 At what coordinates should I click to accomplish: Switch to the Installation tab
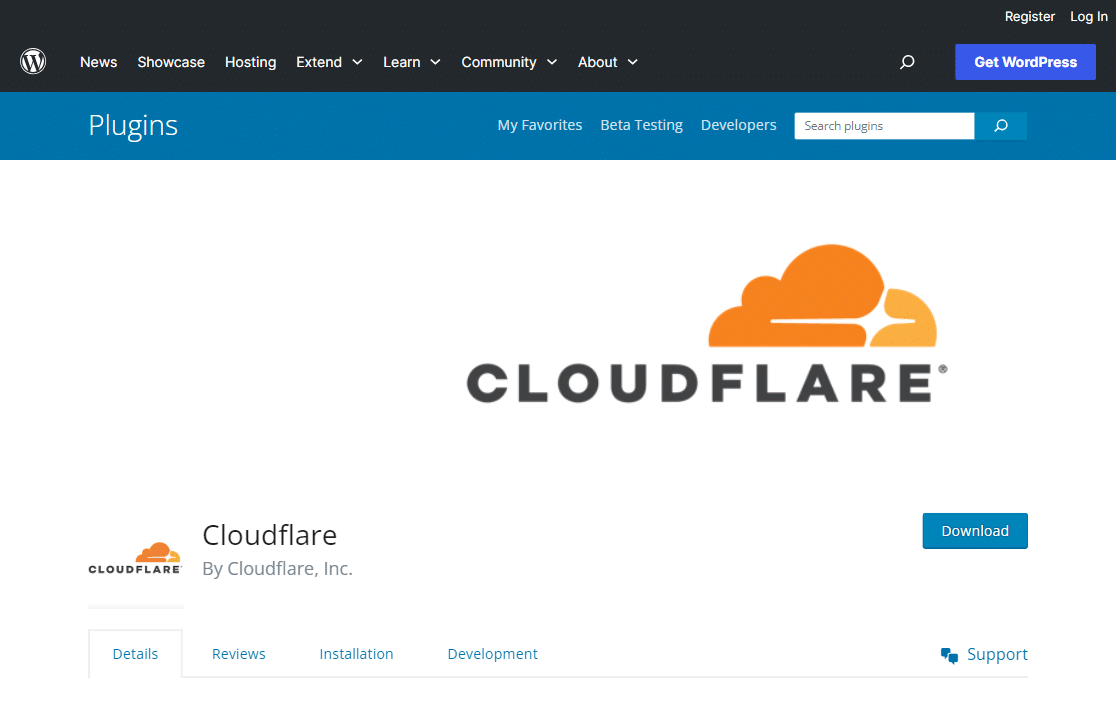(x=356, y=654)
